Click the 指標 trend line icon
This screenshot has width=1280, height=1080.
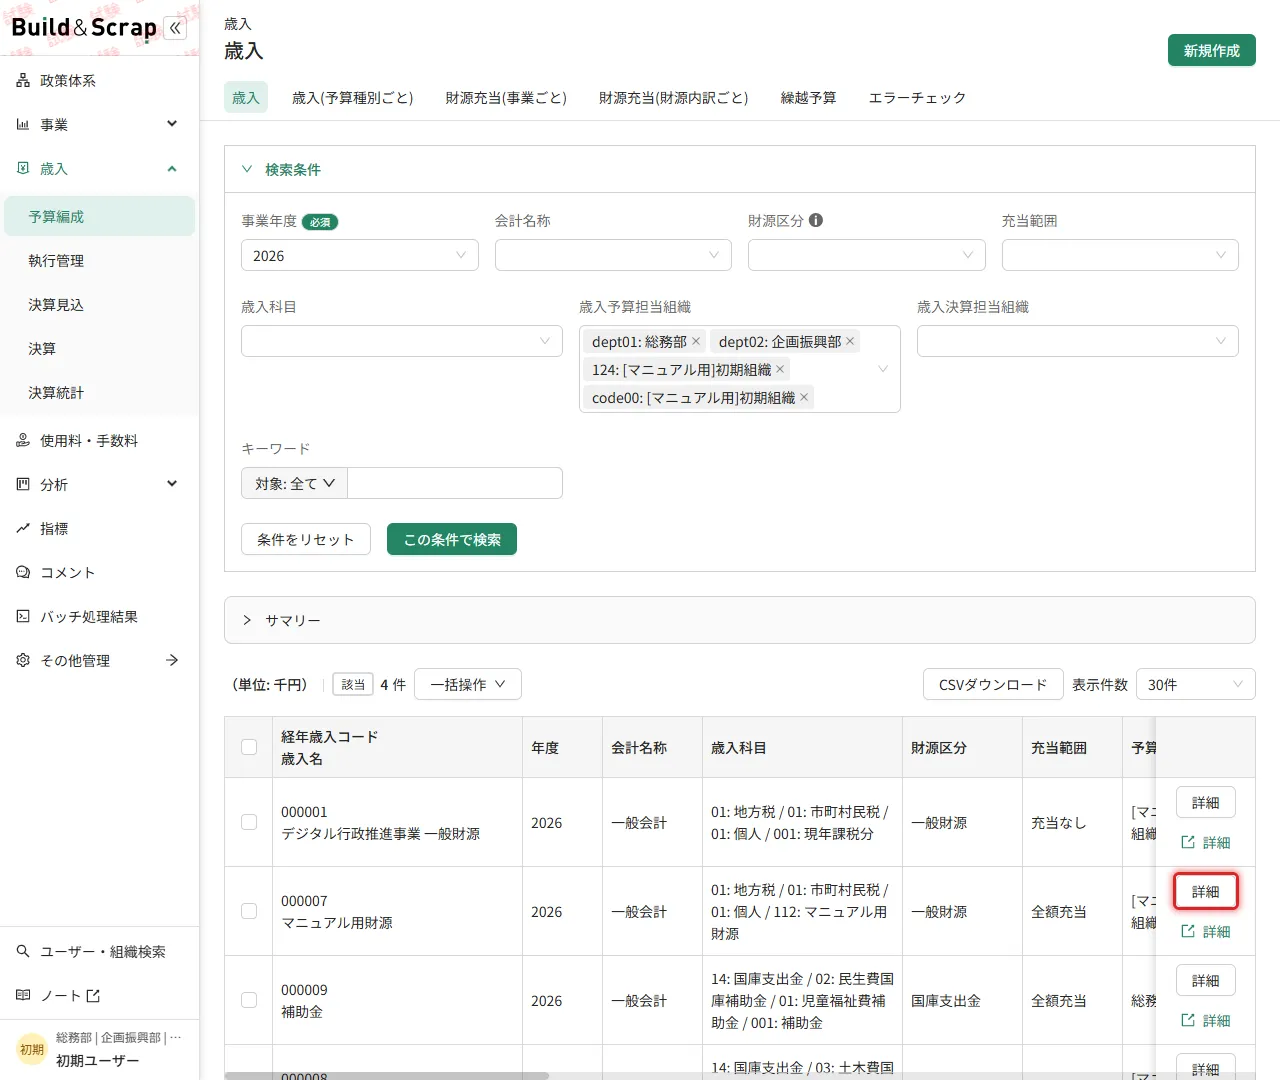23,529
